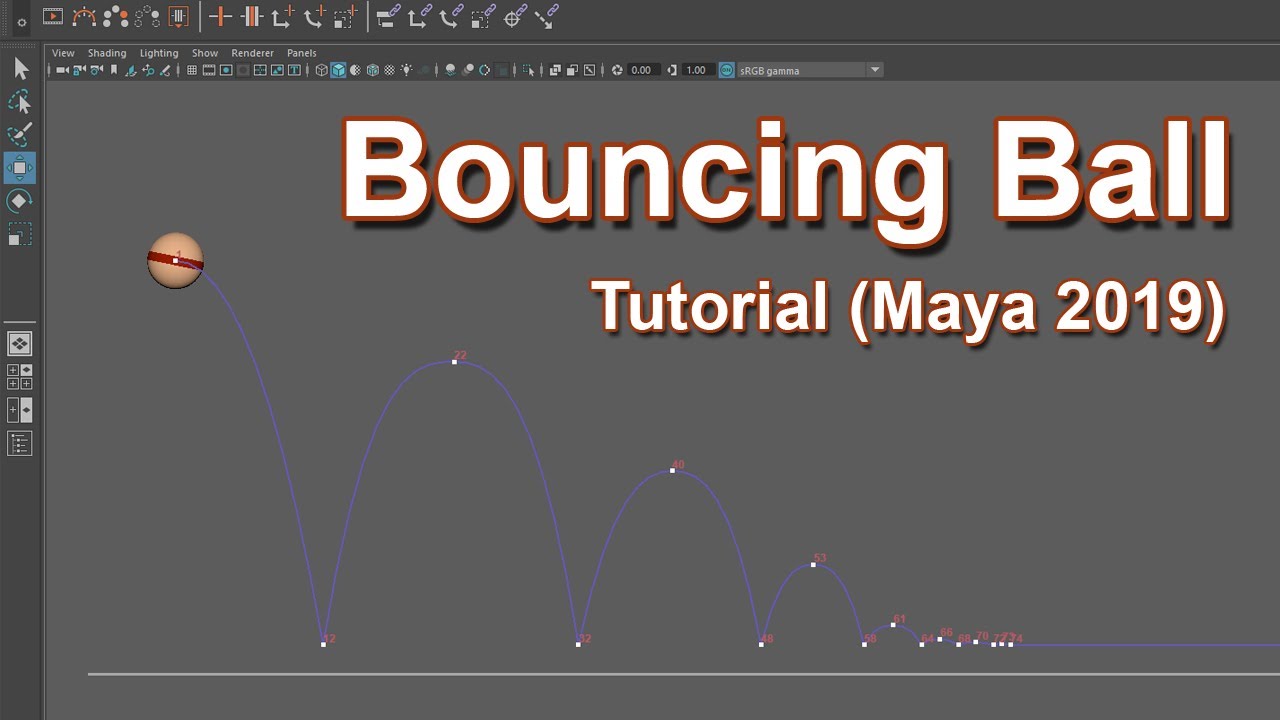Open the sRGB gamma view transform dropdown

click(810, 70)
